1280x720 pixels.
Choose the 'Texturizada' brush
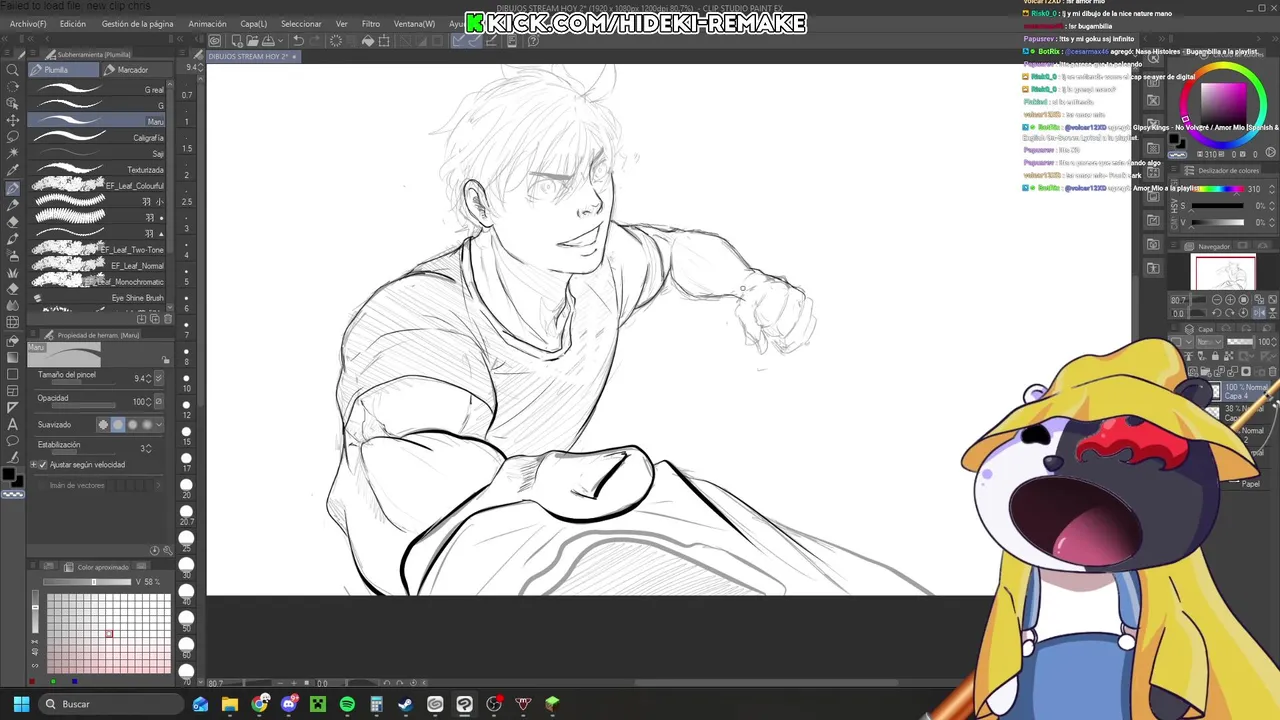tap(98, 170)
